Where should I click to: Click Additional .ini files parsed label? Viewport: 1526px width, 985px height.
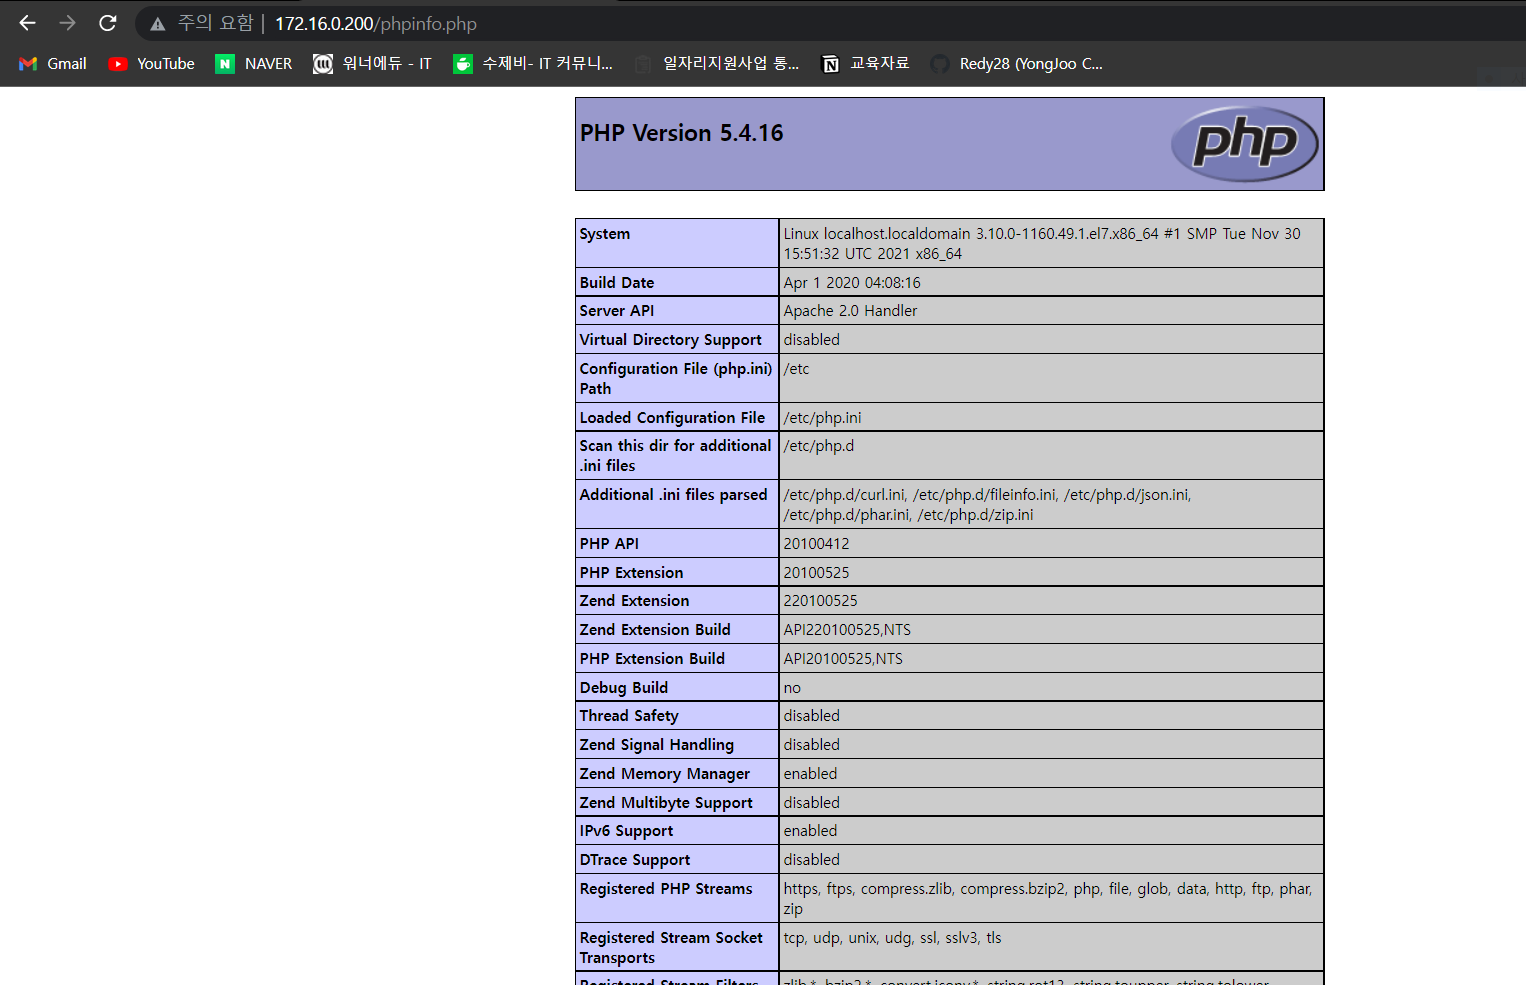pos(674,495)
